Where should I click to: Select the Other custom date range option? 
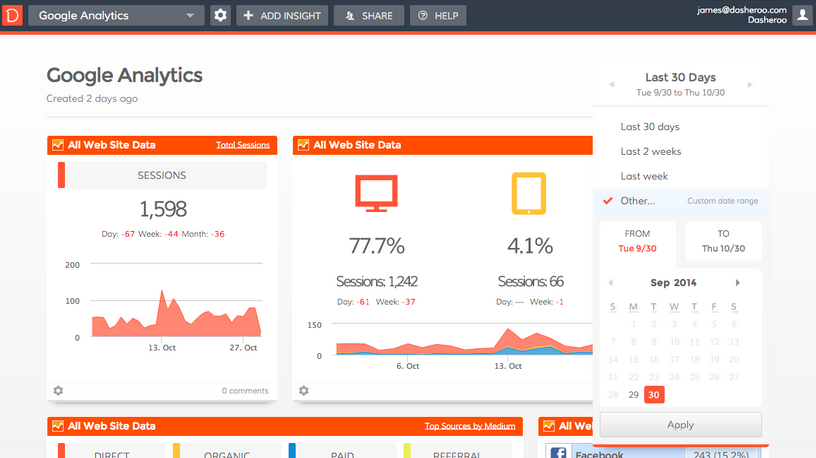tap(638, 201)
